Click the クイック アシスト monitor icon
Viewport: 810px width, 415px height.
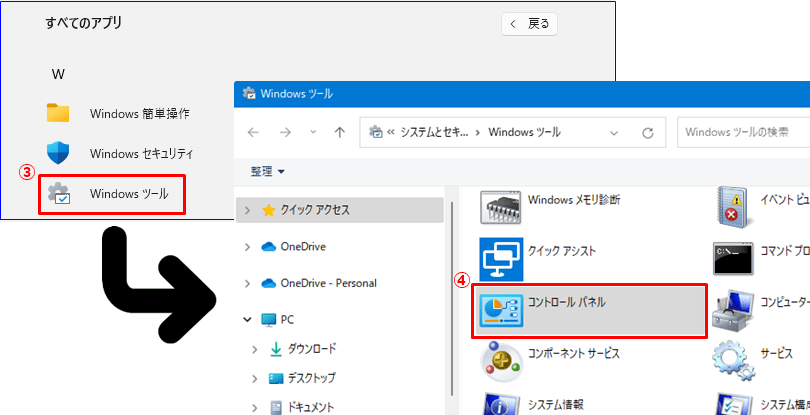point(501,259)
